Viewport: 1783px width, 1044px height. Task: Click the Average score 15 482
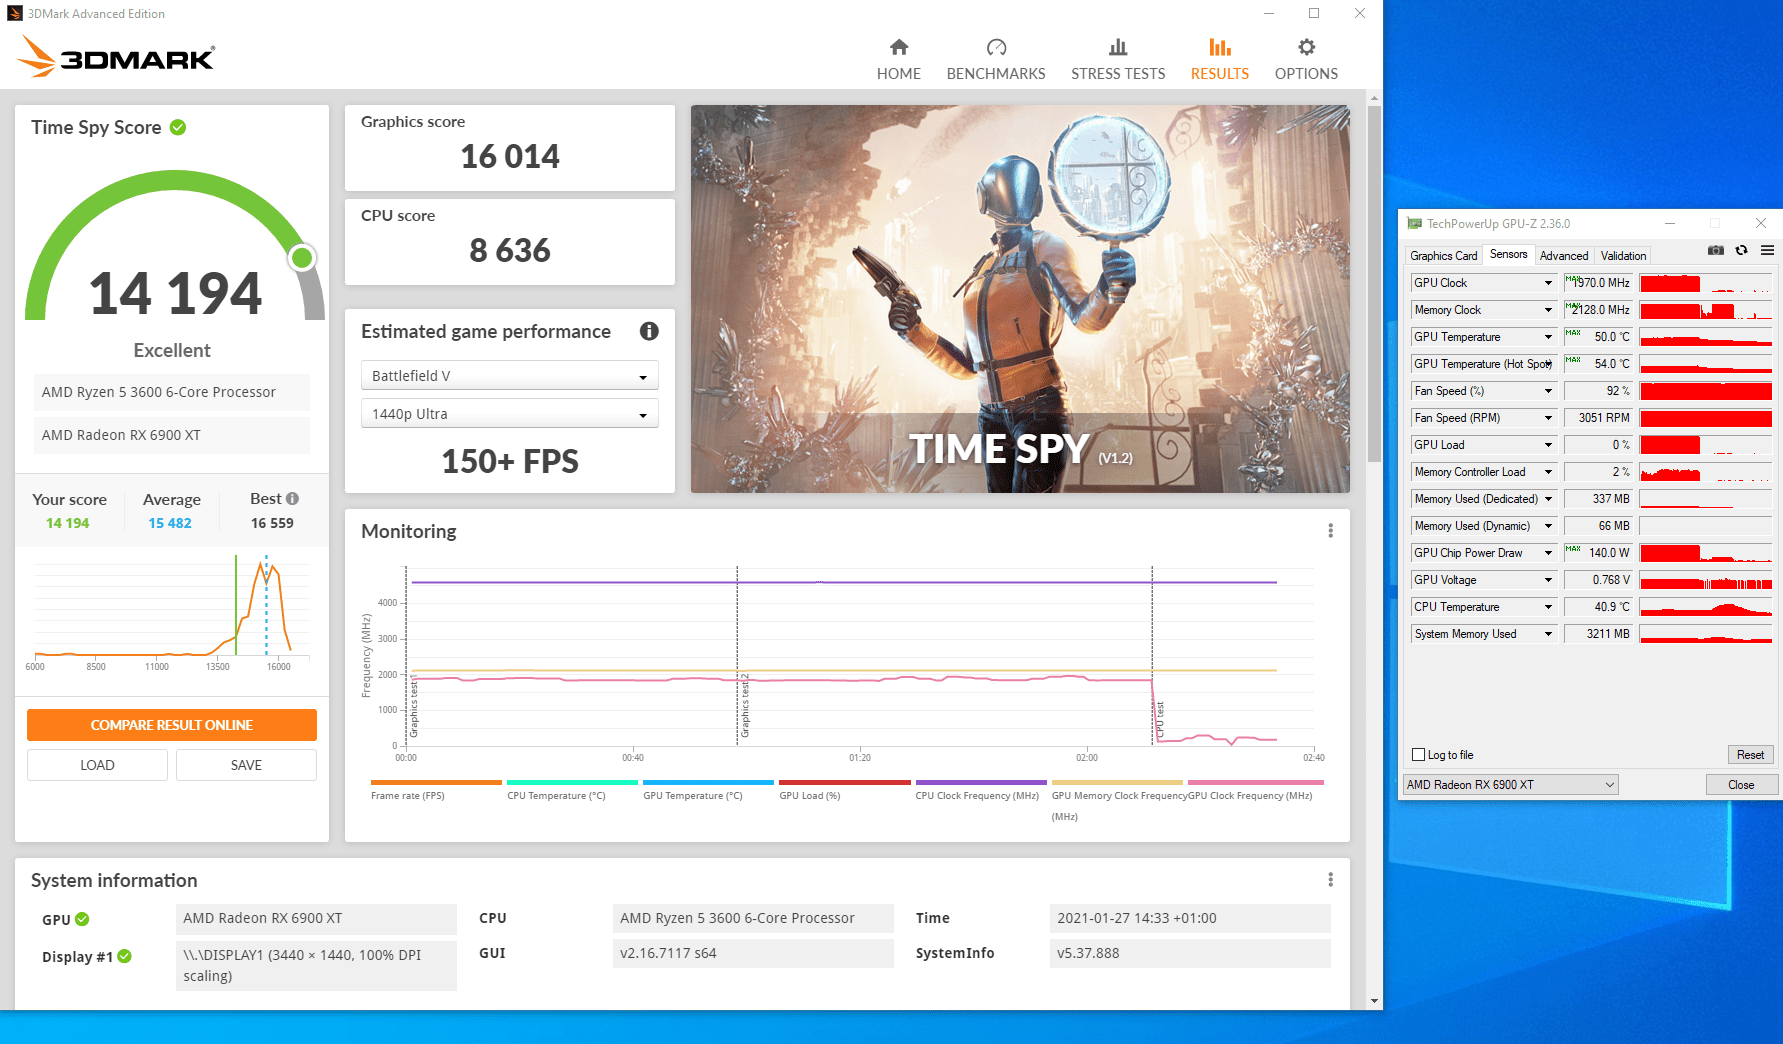(170, 523)
